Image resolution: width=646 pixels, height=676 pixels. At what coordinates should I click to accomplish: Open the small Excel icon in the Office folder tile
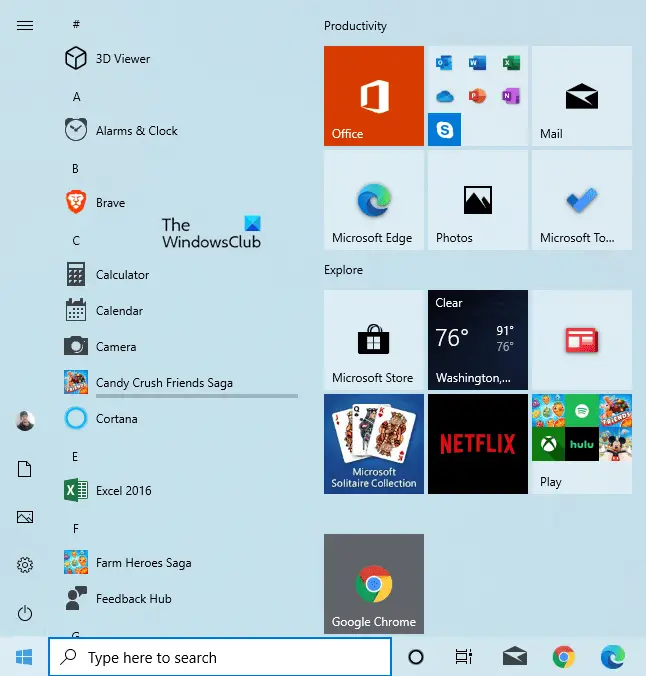pyautogui.click(x=511, y=63)
